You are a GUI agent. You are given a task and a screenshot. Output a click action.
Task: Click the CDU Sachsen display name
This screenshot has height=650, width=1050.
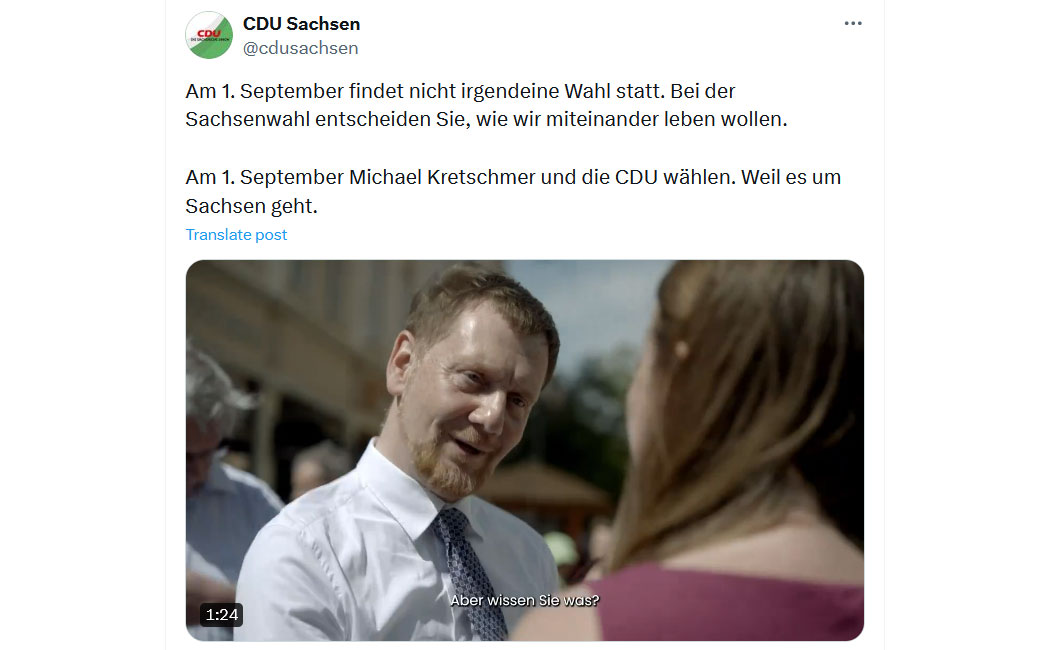click(301, 24)
